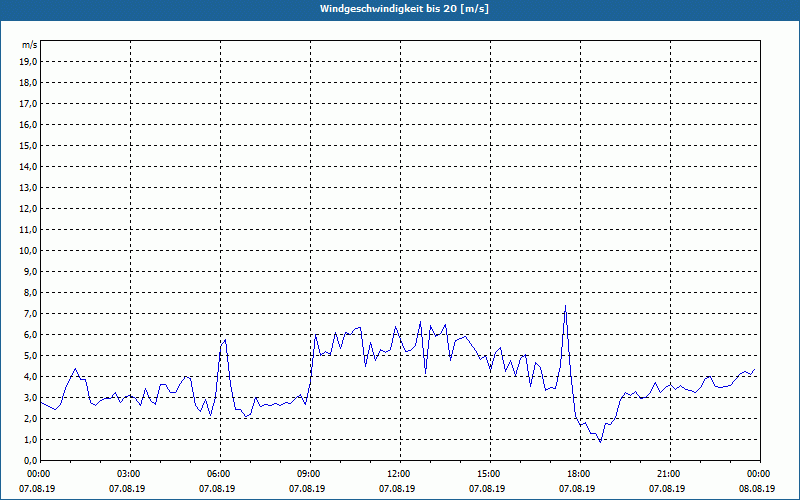This screenshot has height=500, width=800.
Task: Select the '08.08.19' date label
Action: 757,489
